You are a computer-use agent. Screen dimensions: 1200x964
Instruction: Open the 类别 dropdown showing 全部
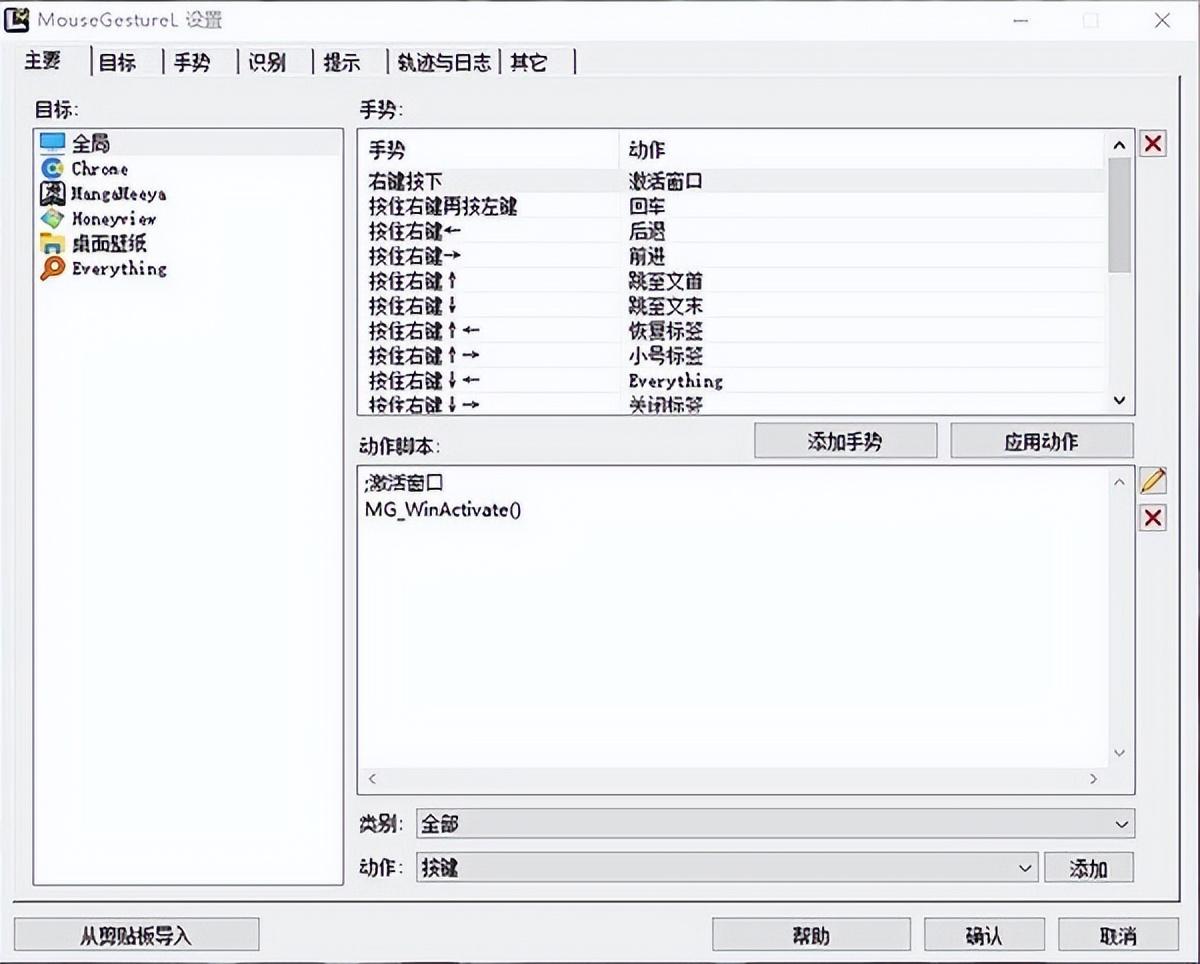[x=775, y=824]
